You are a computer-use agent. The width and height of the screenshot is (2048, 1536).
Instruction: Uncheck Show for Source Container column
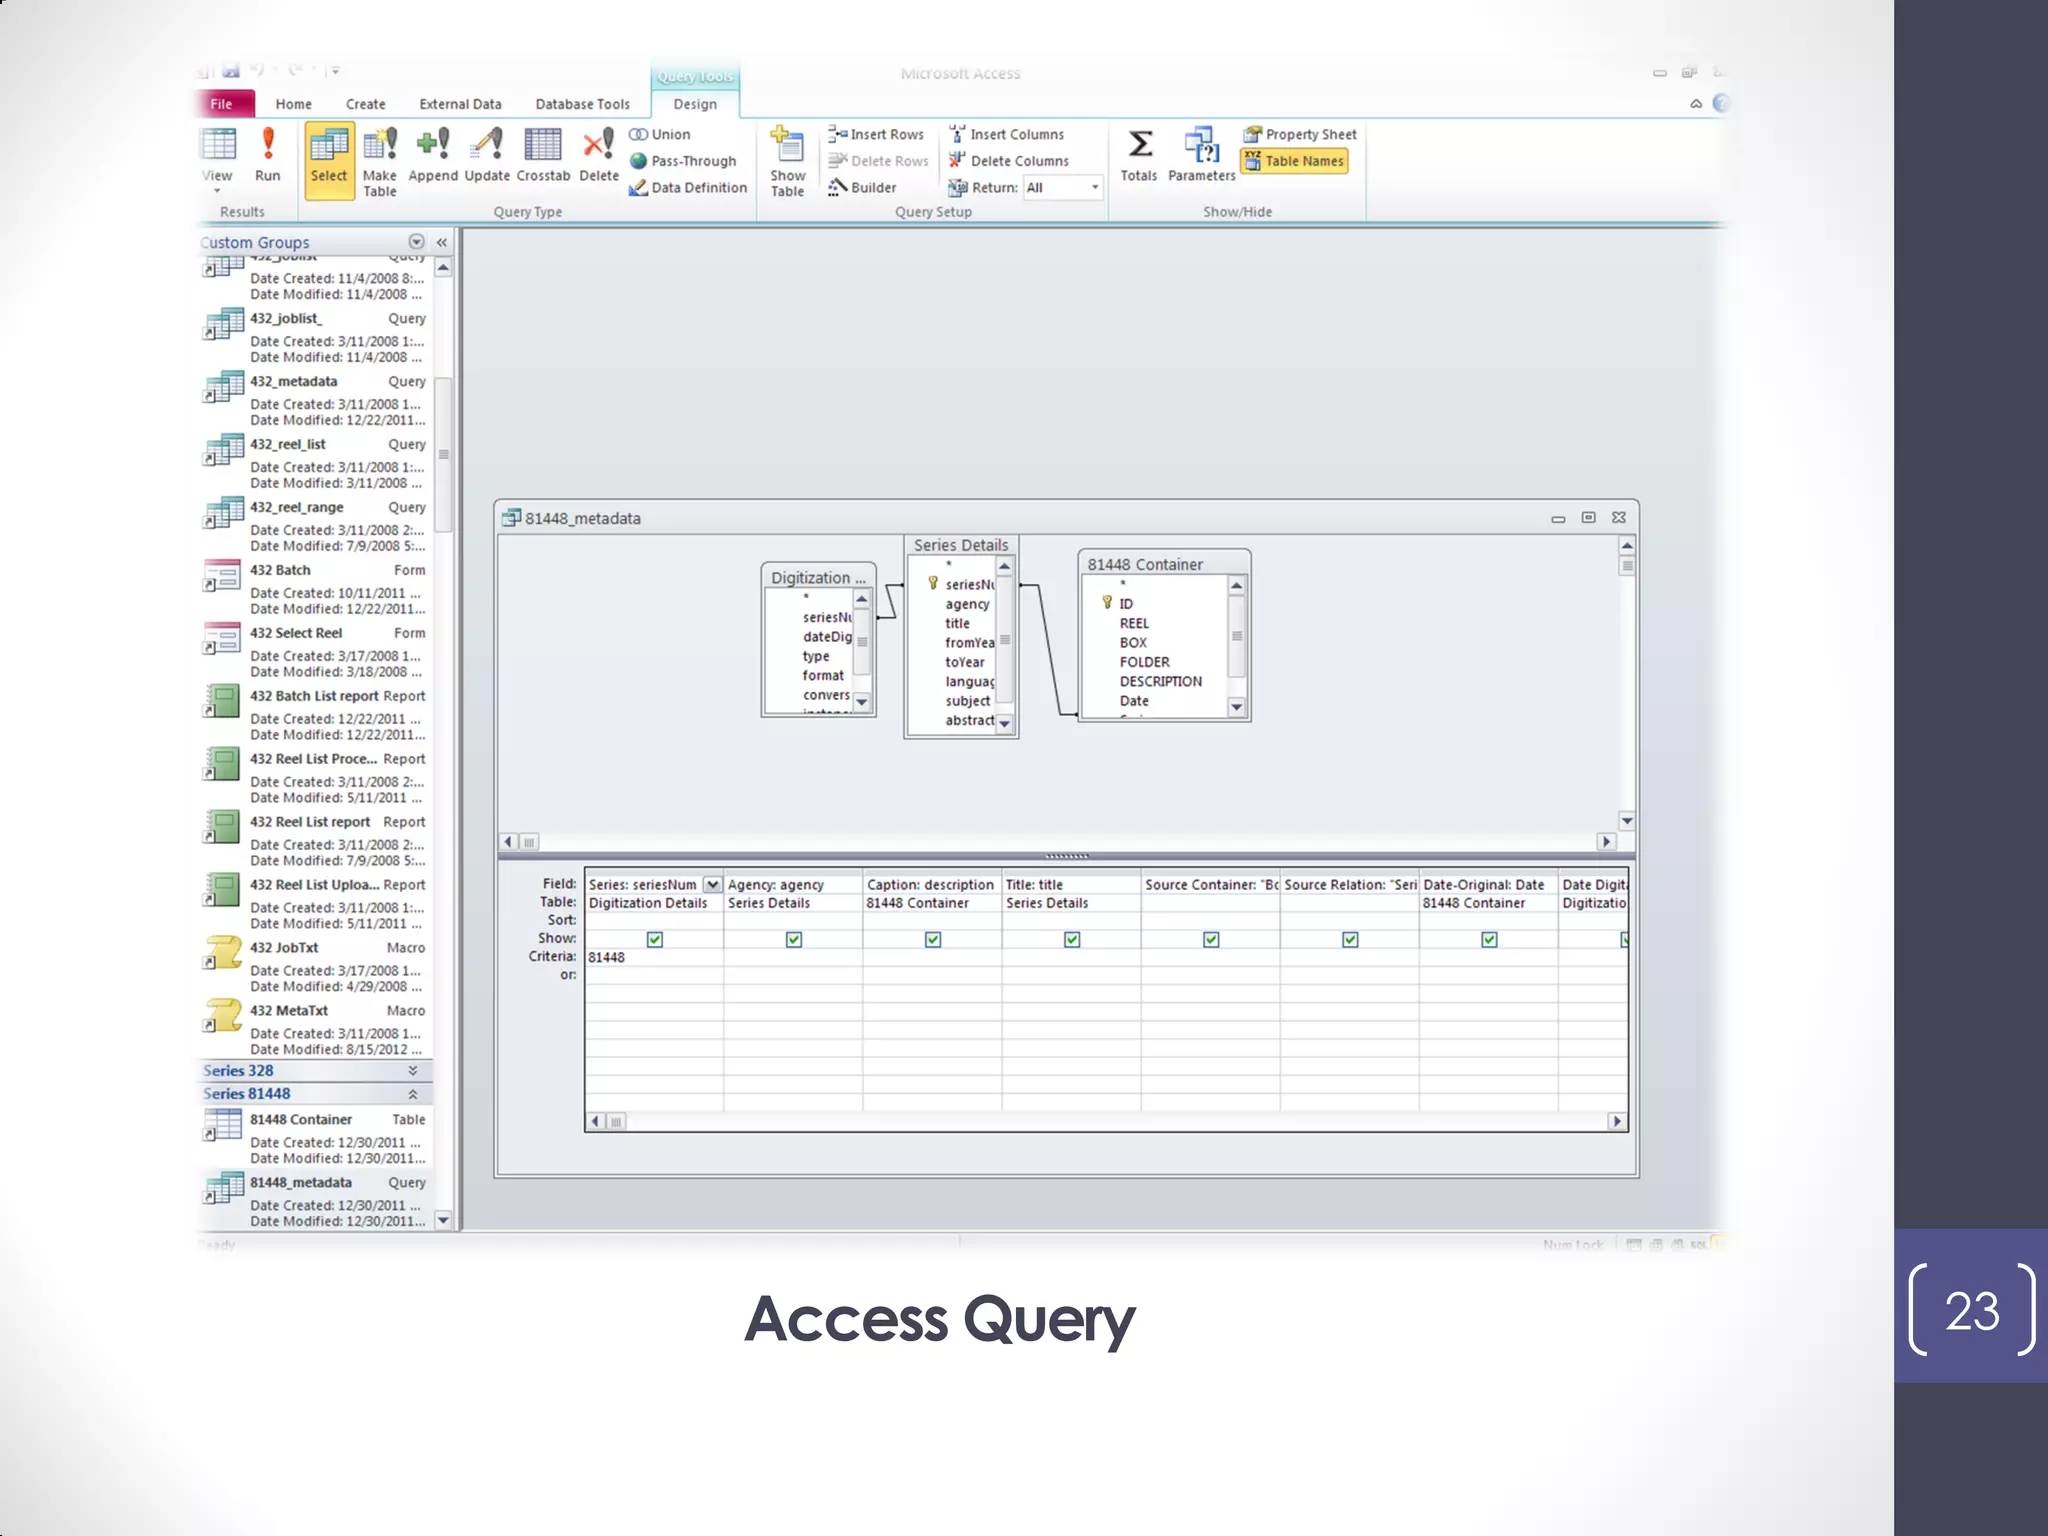pos(1211,939)
